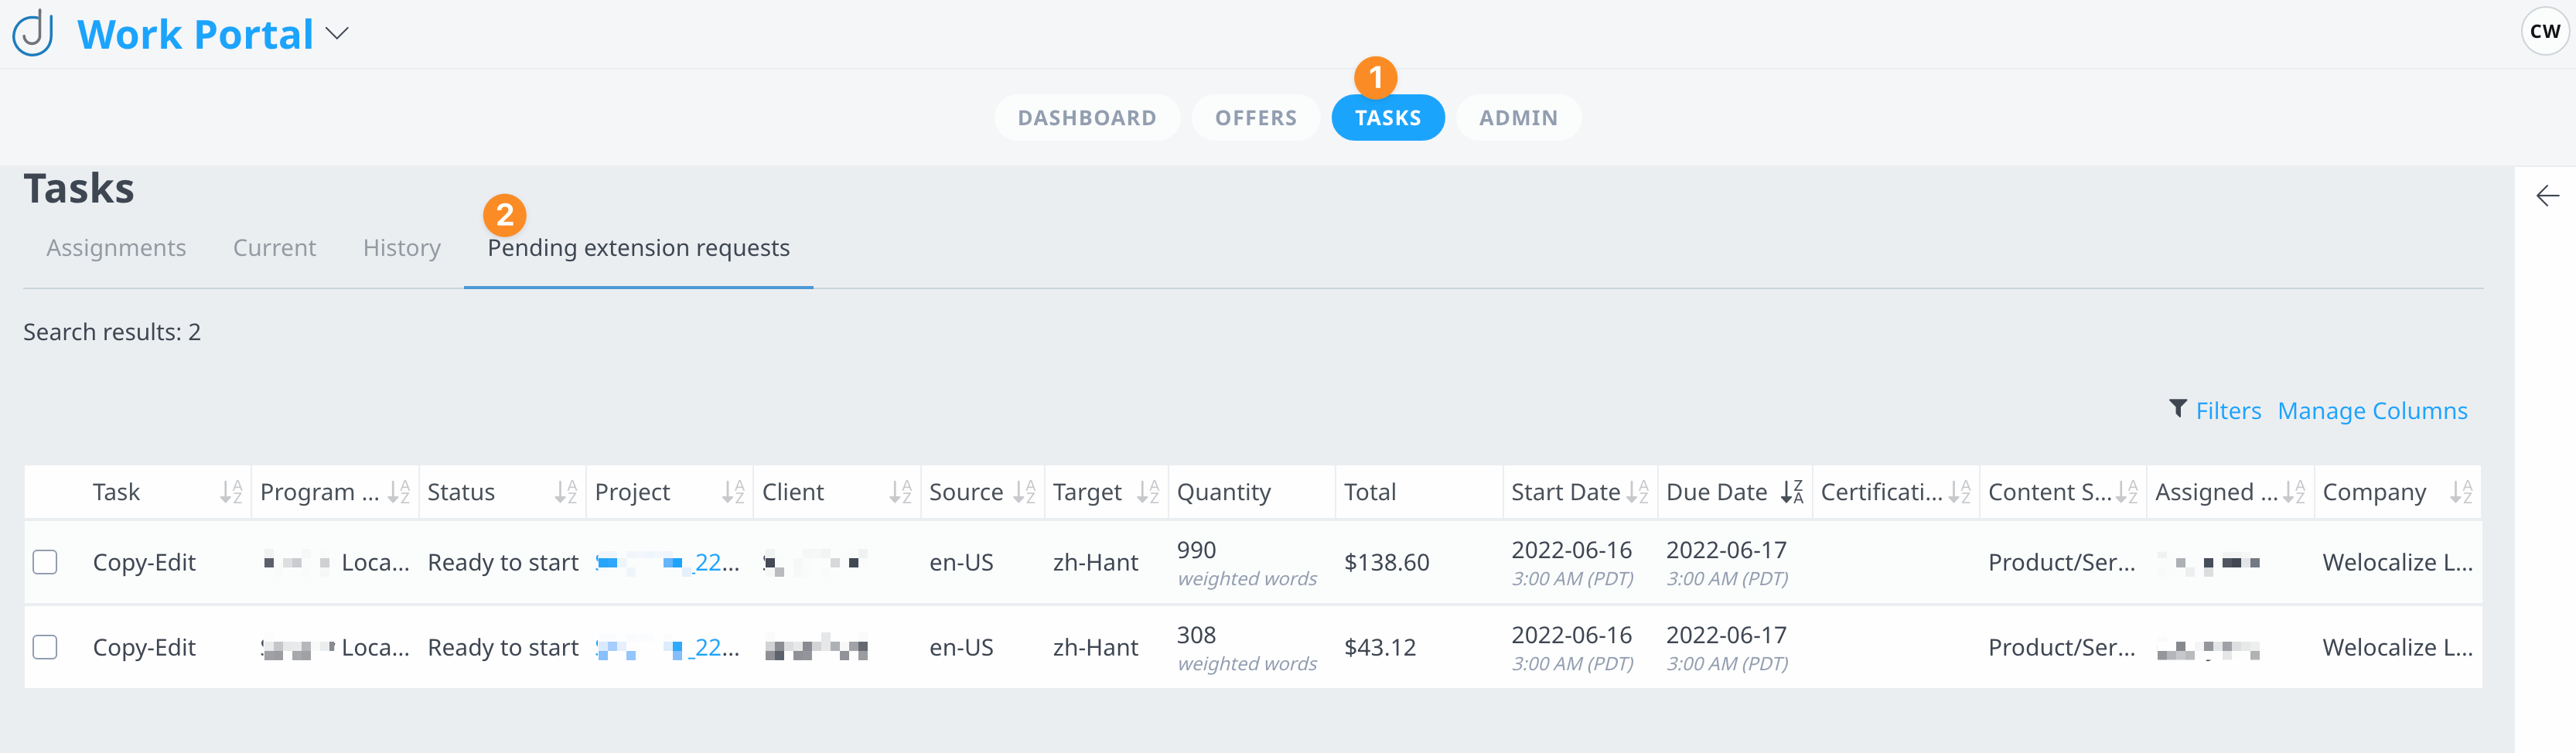The width and height of the screenshot is (2576, 753).
Task: Open the CW user avatar menu
Action: pos(2544,31)
